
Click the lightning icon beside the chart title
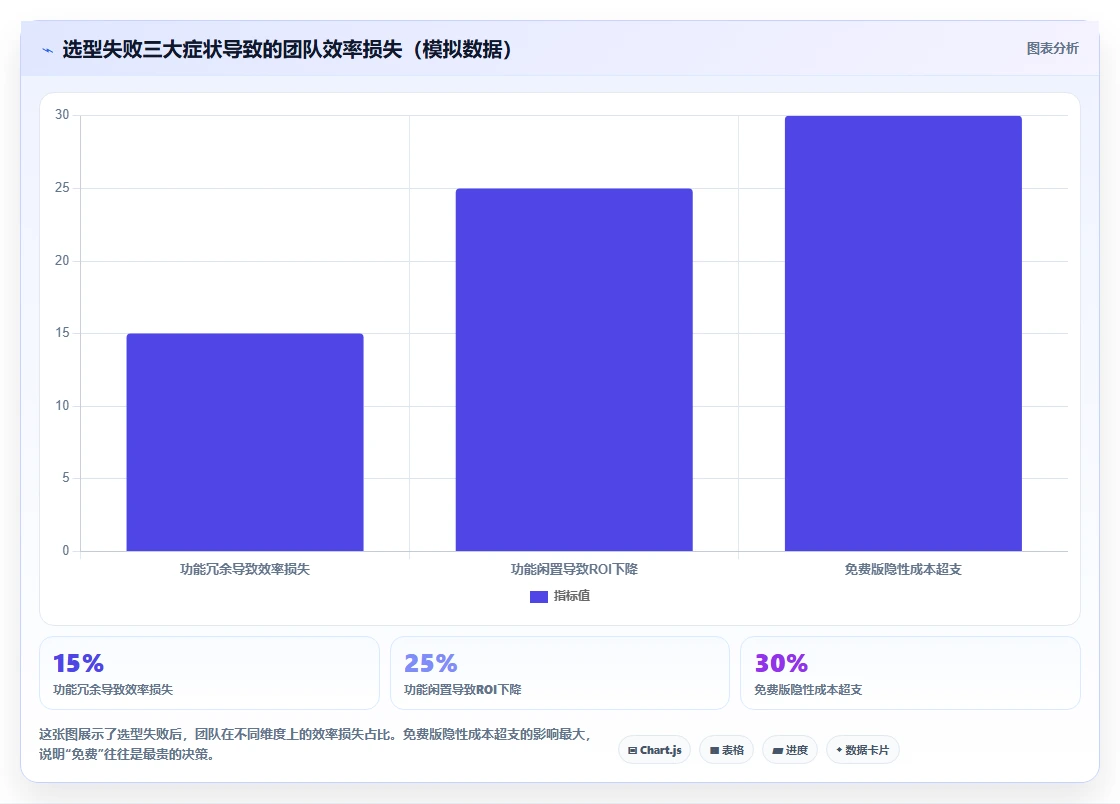click(48, 50)
